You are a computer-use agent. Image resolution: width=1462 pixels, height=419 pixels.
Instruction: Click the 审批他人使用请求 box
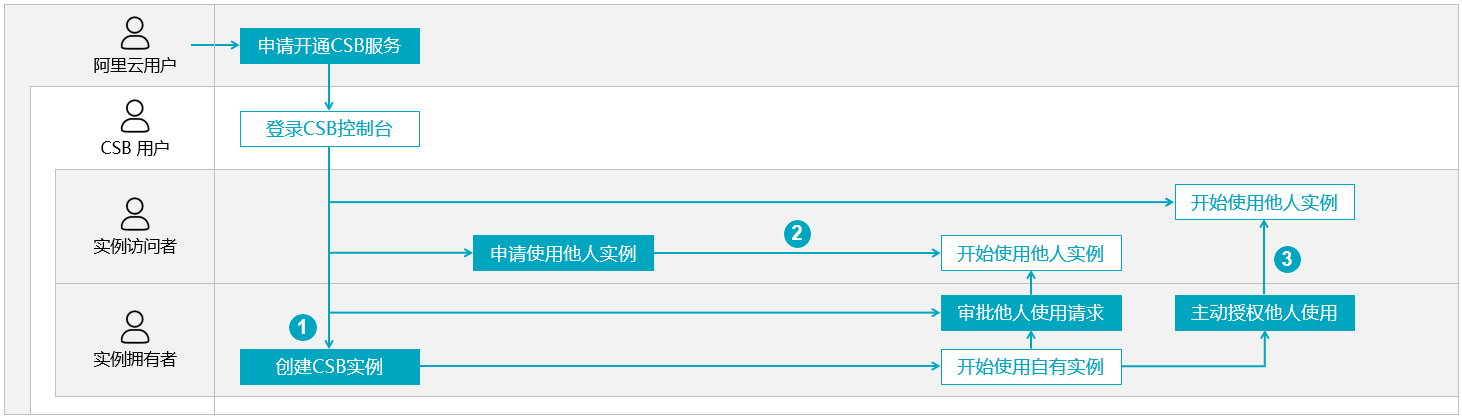1031,313
